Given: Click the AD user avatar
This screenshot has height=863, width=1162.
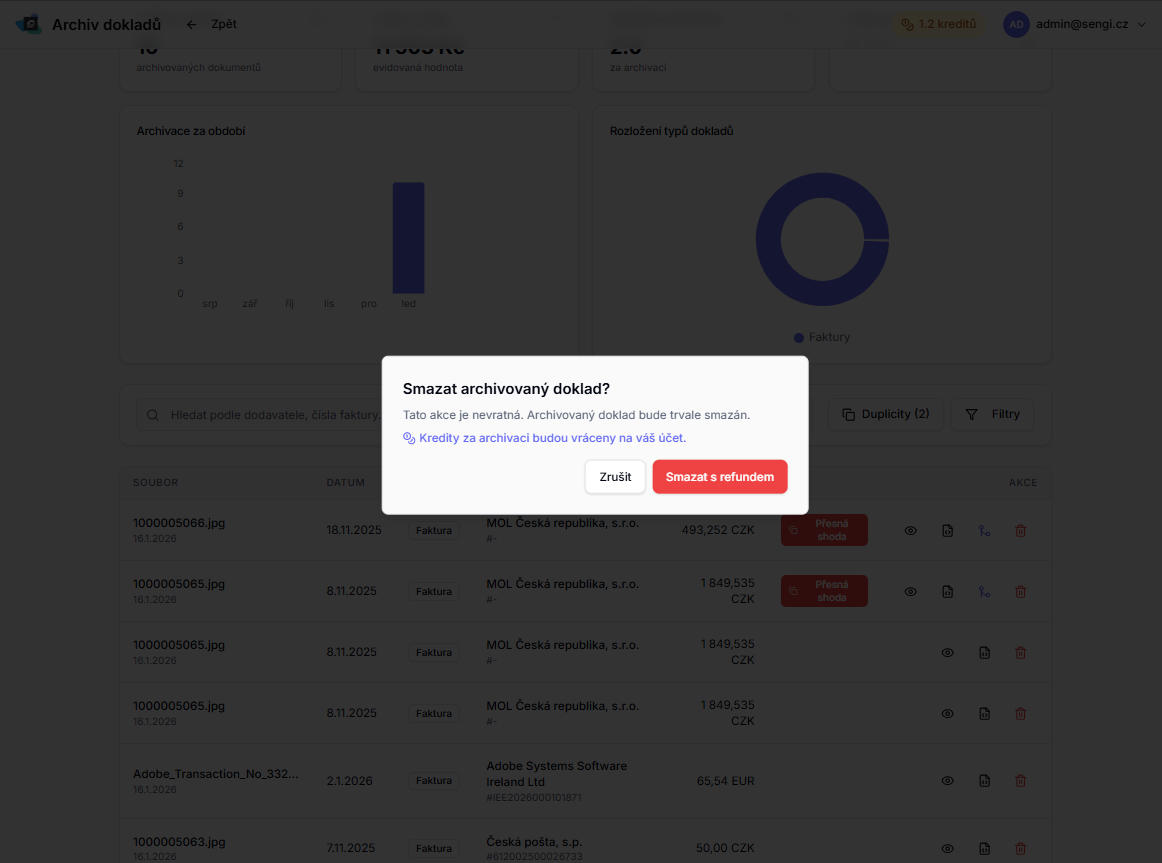Looking at the screenshot, I should pyautogui.click(x=1016, y=24).
